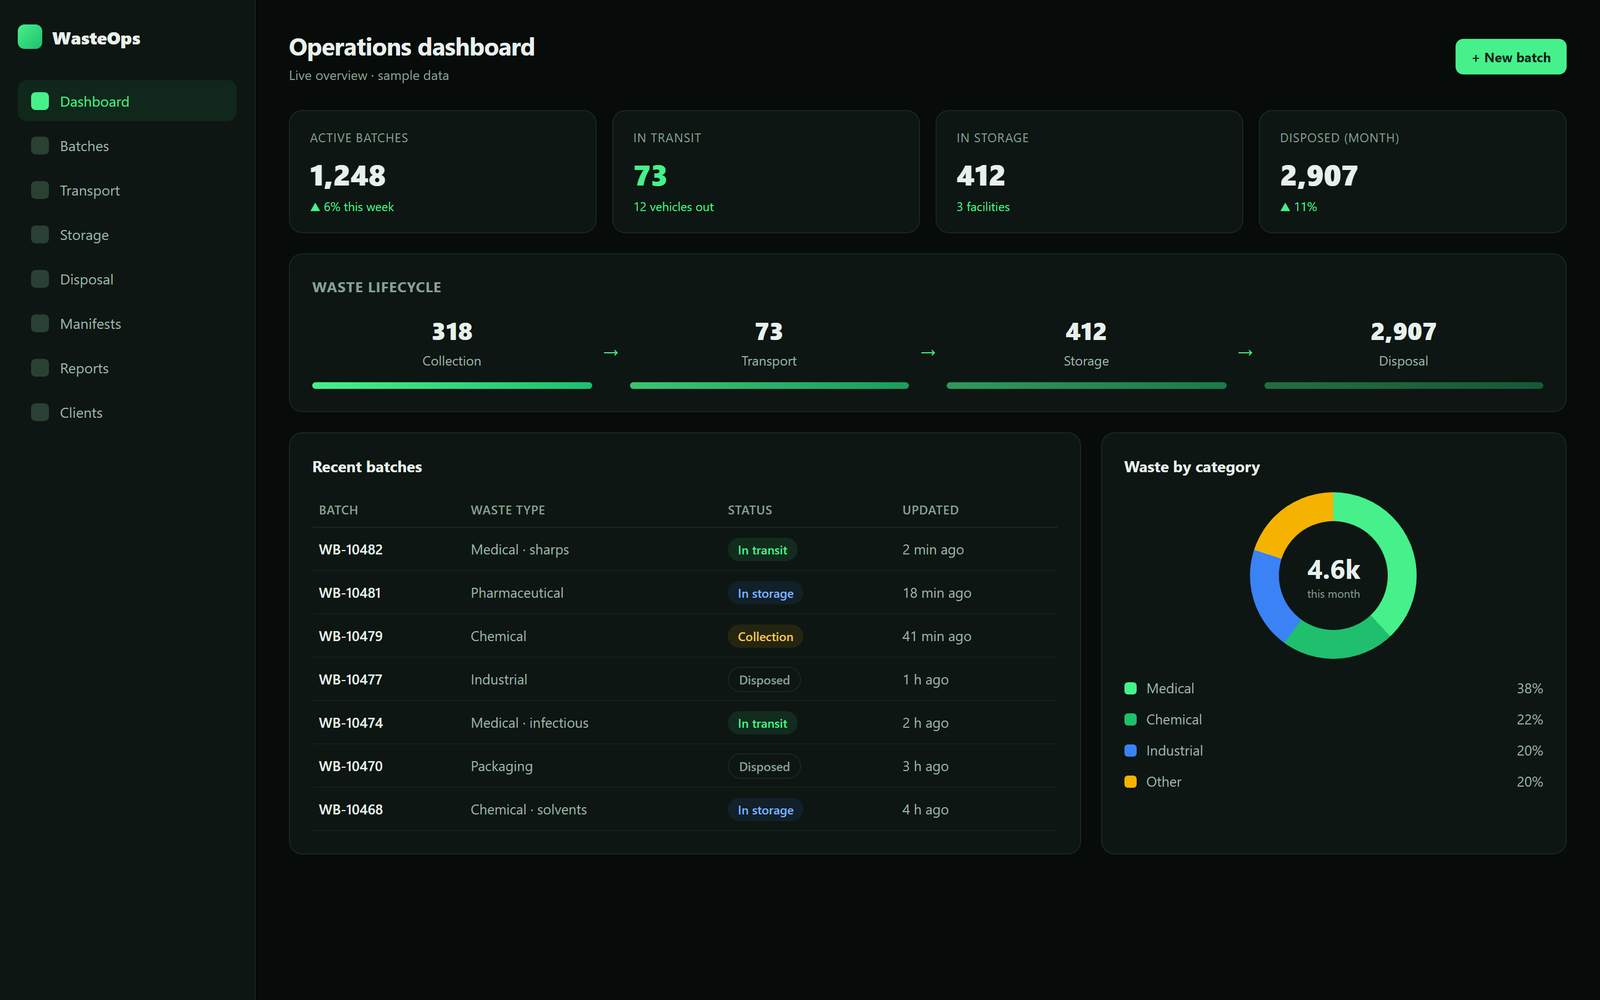Click the Disposed badge for WB-10470

coord(764,766)
